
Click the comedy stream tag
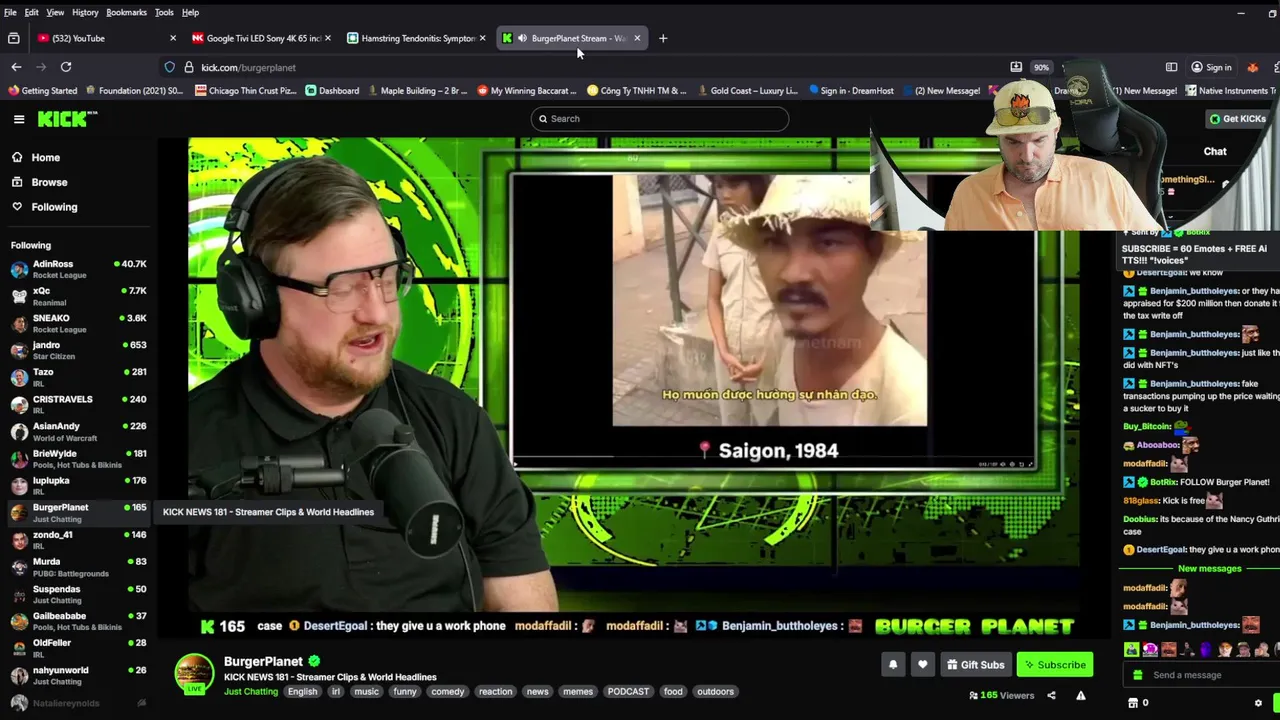coord(448,691)
